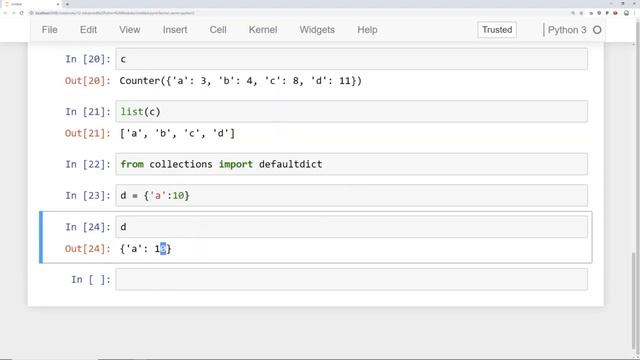Open the Widgets menu
Viewport: 640px width, 360px height.
pos(317,30)
